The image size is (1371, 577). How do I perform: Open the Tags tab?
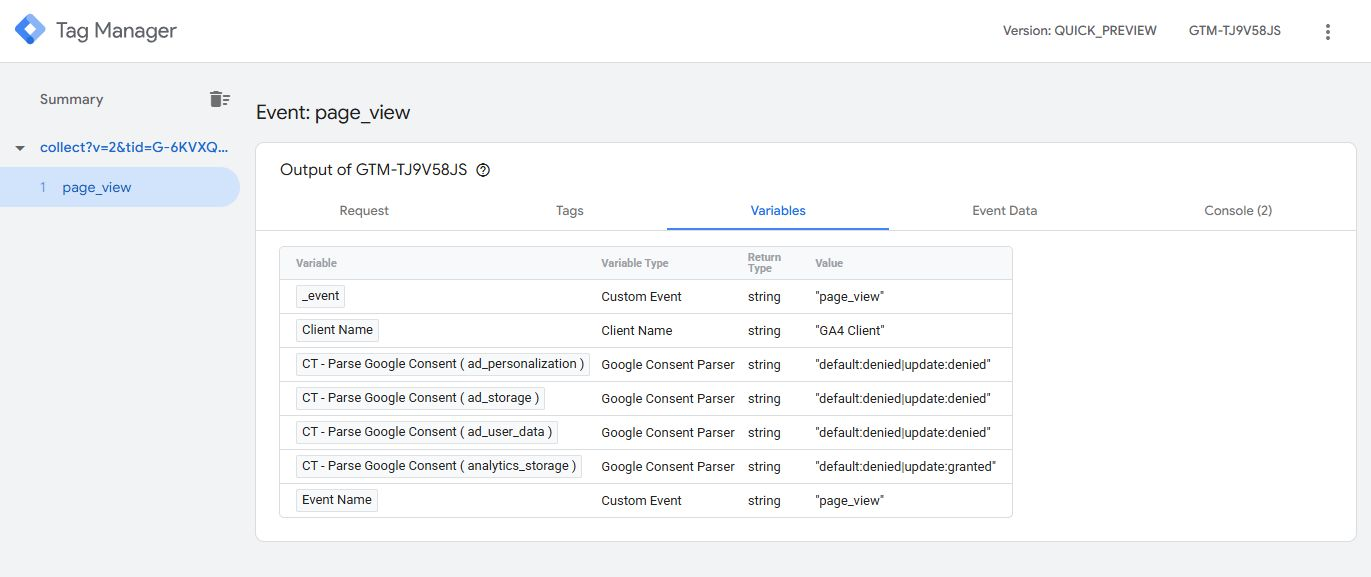(x=569, y=211)
